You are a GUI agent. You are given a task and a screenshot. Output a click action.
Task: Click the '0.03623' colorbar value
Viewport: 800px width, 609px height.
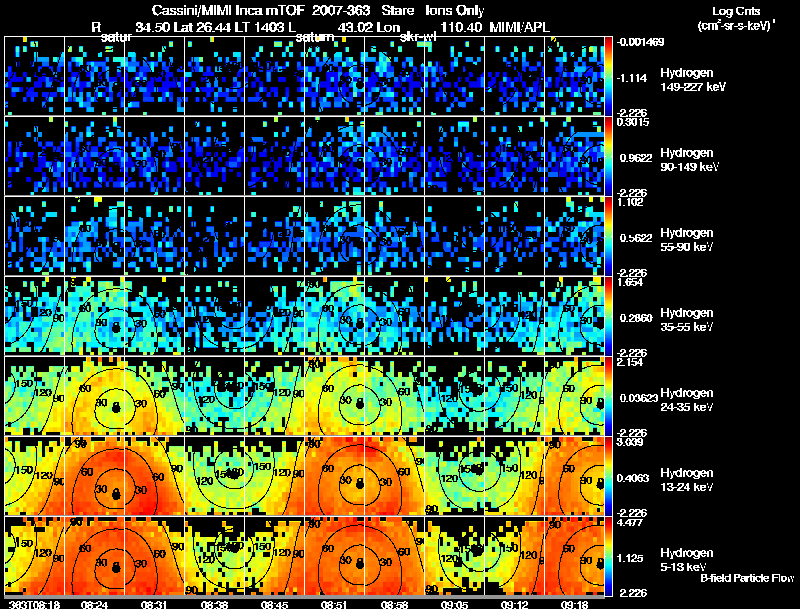(x=638, y=398)
